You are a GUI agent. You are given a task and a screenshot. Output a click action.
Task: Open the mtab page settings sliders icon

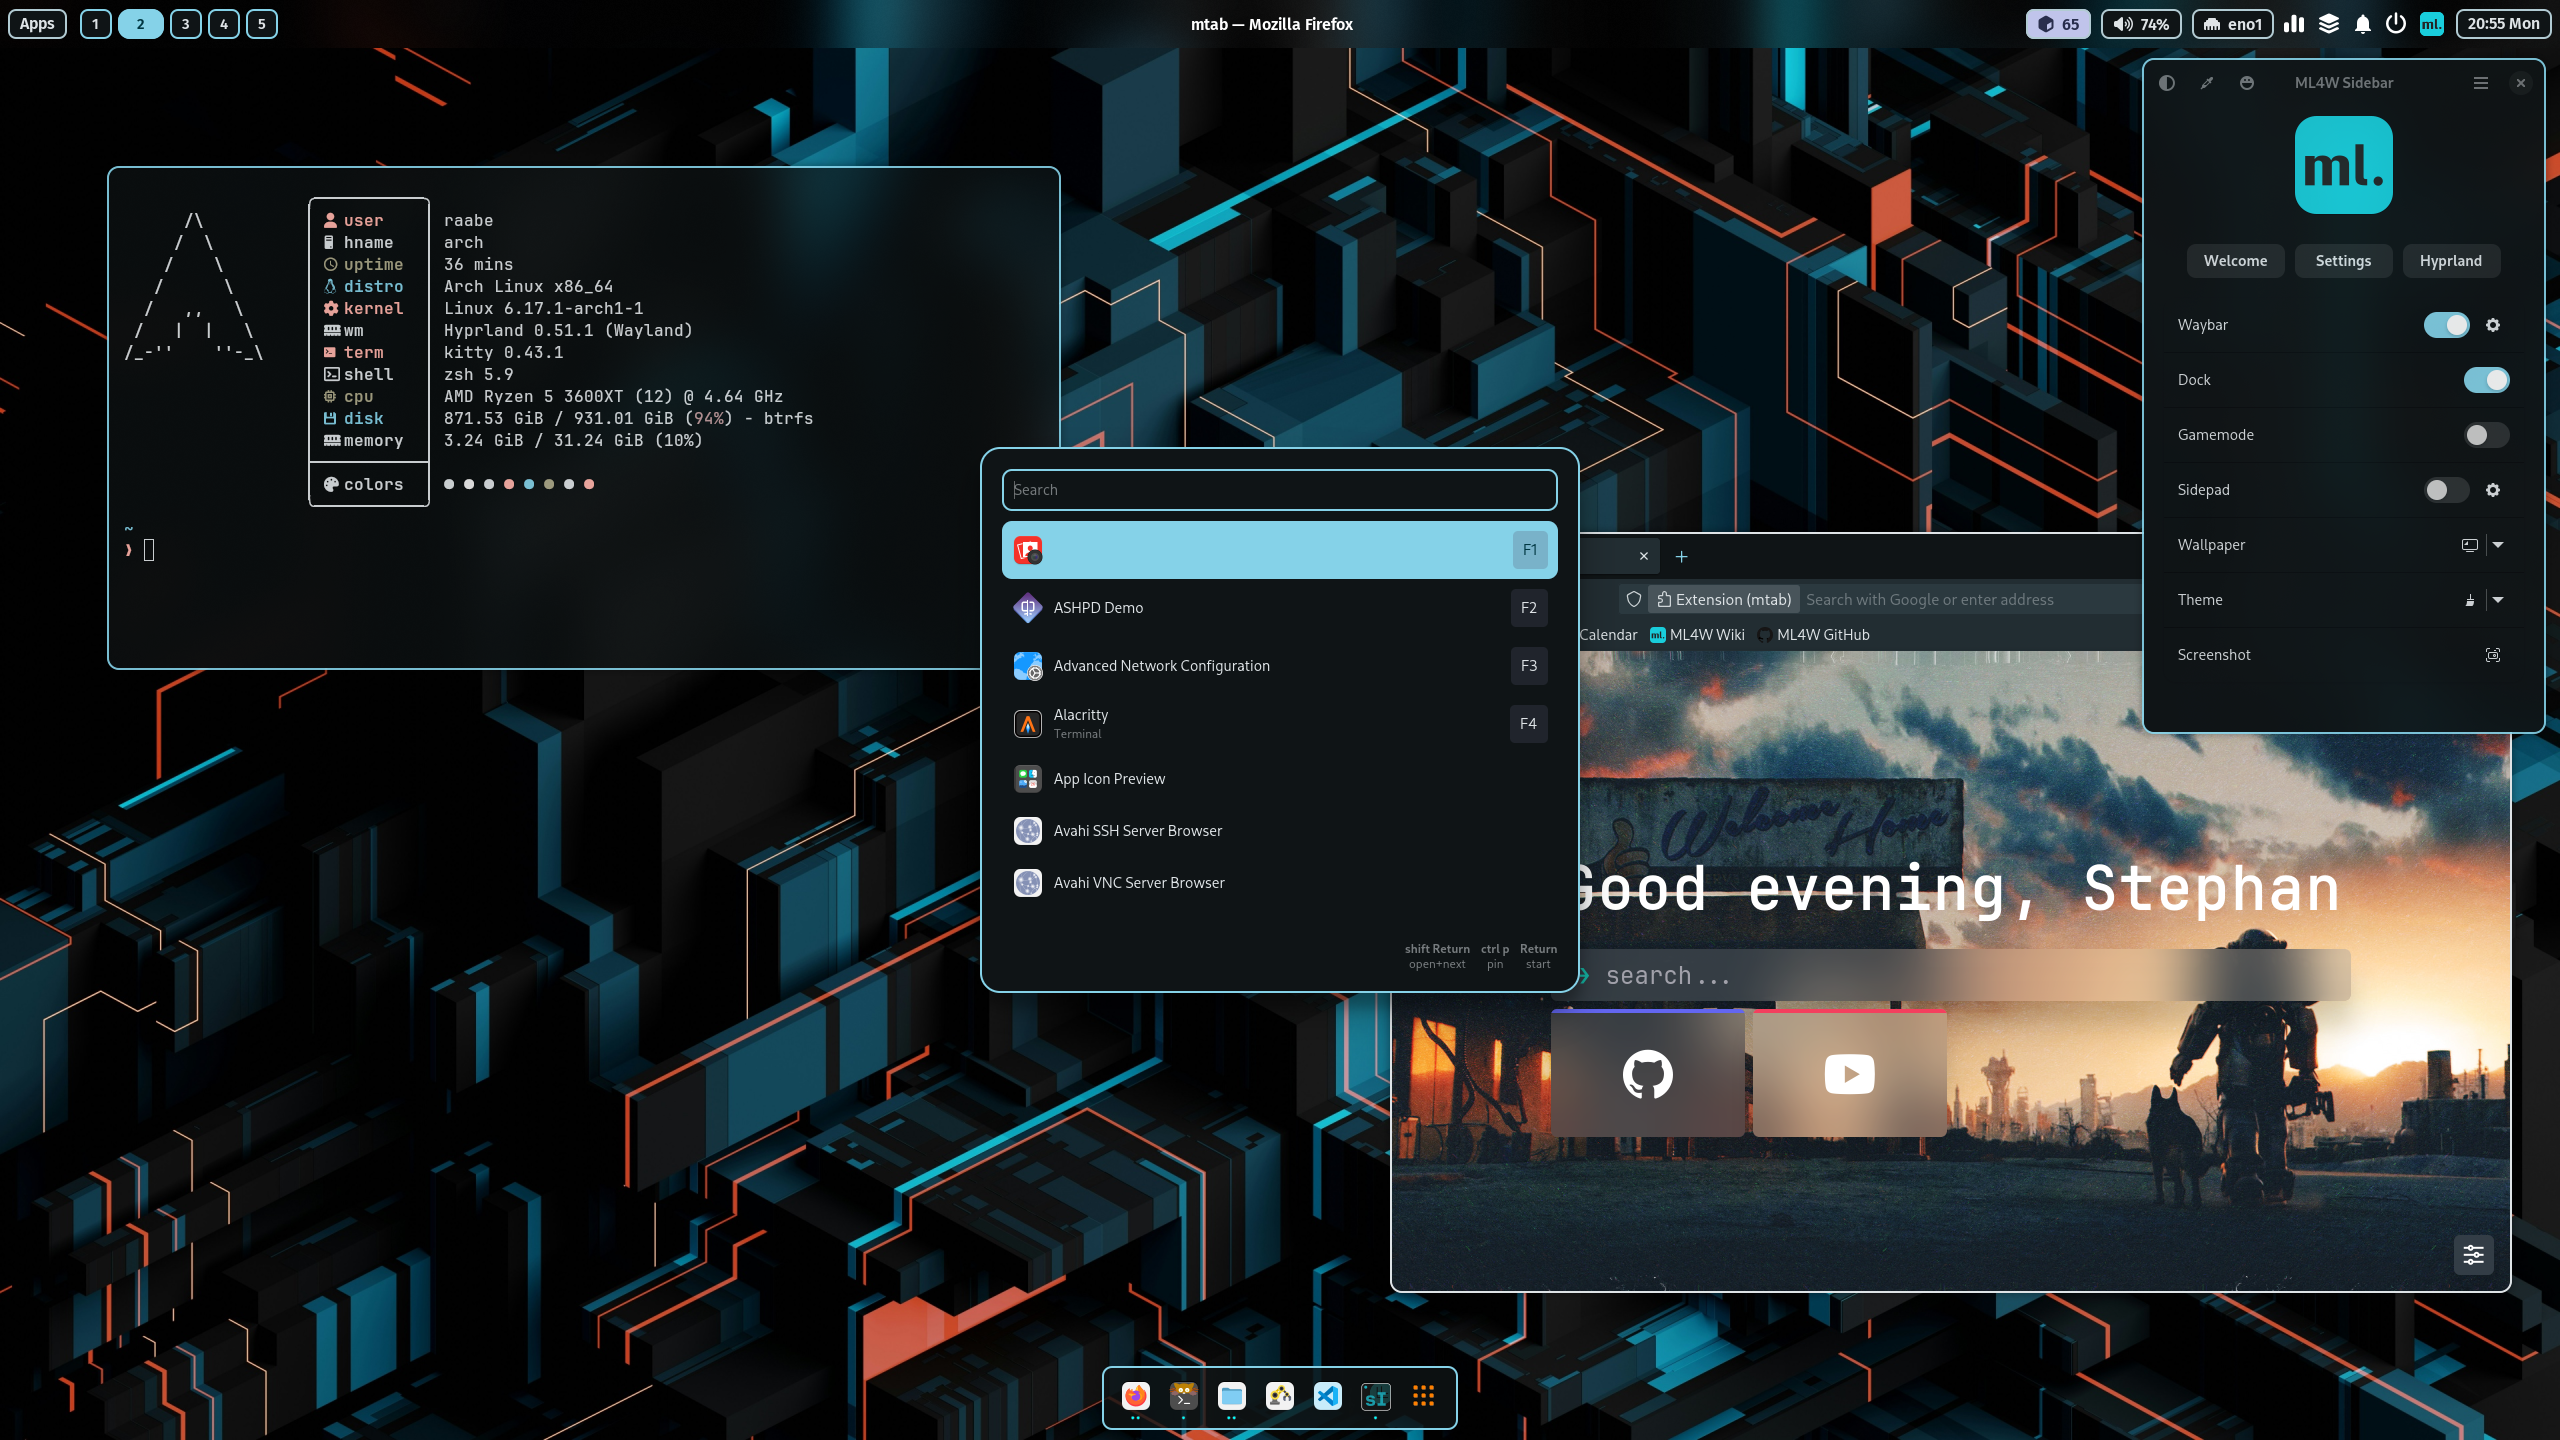(x=2473, y=1254)
